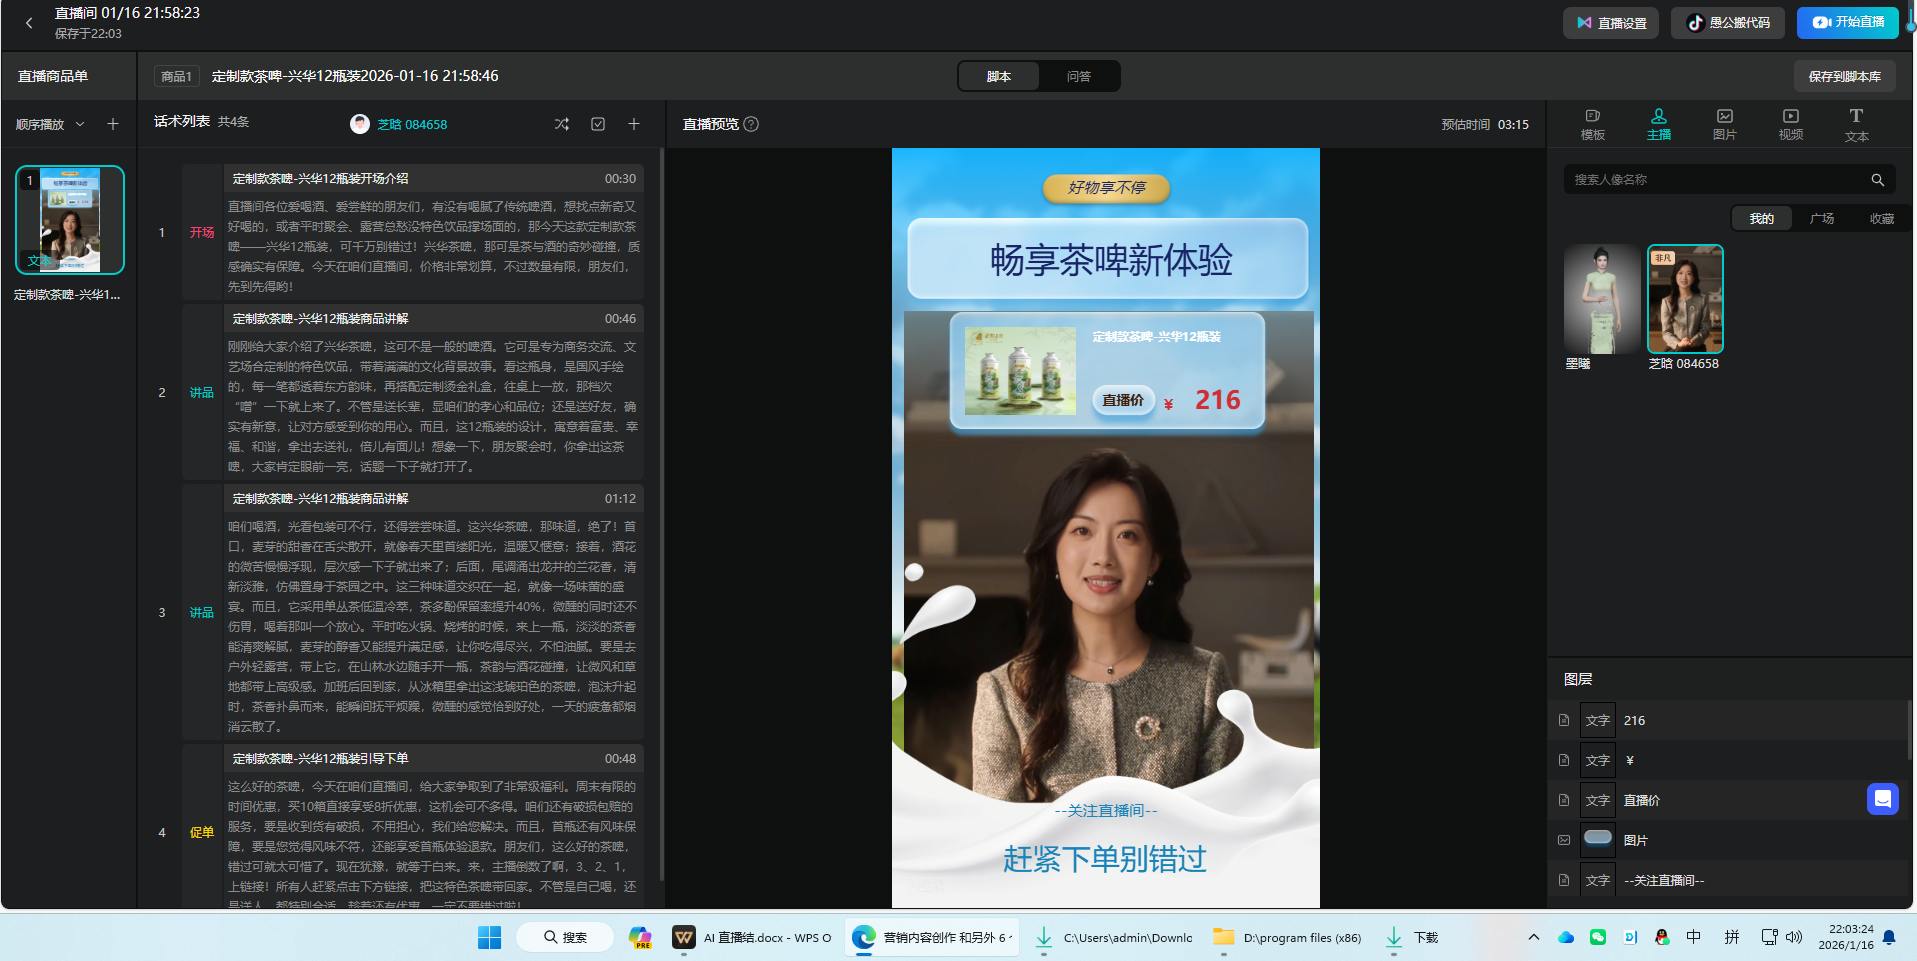Screen dimensions: 1917x961
Task: Click the avatar name search field
Action: coord(1710,179)
